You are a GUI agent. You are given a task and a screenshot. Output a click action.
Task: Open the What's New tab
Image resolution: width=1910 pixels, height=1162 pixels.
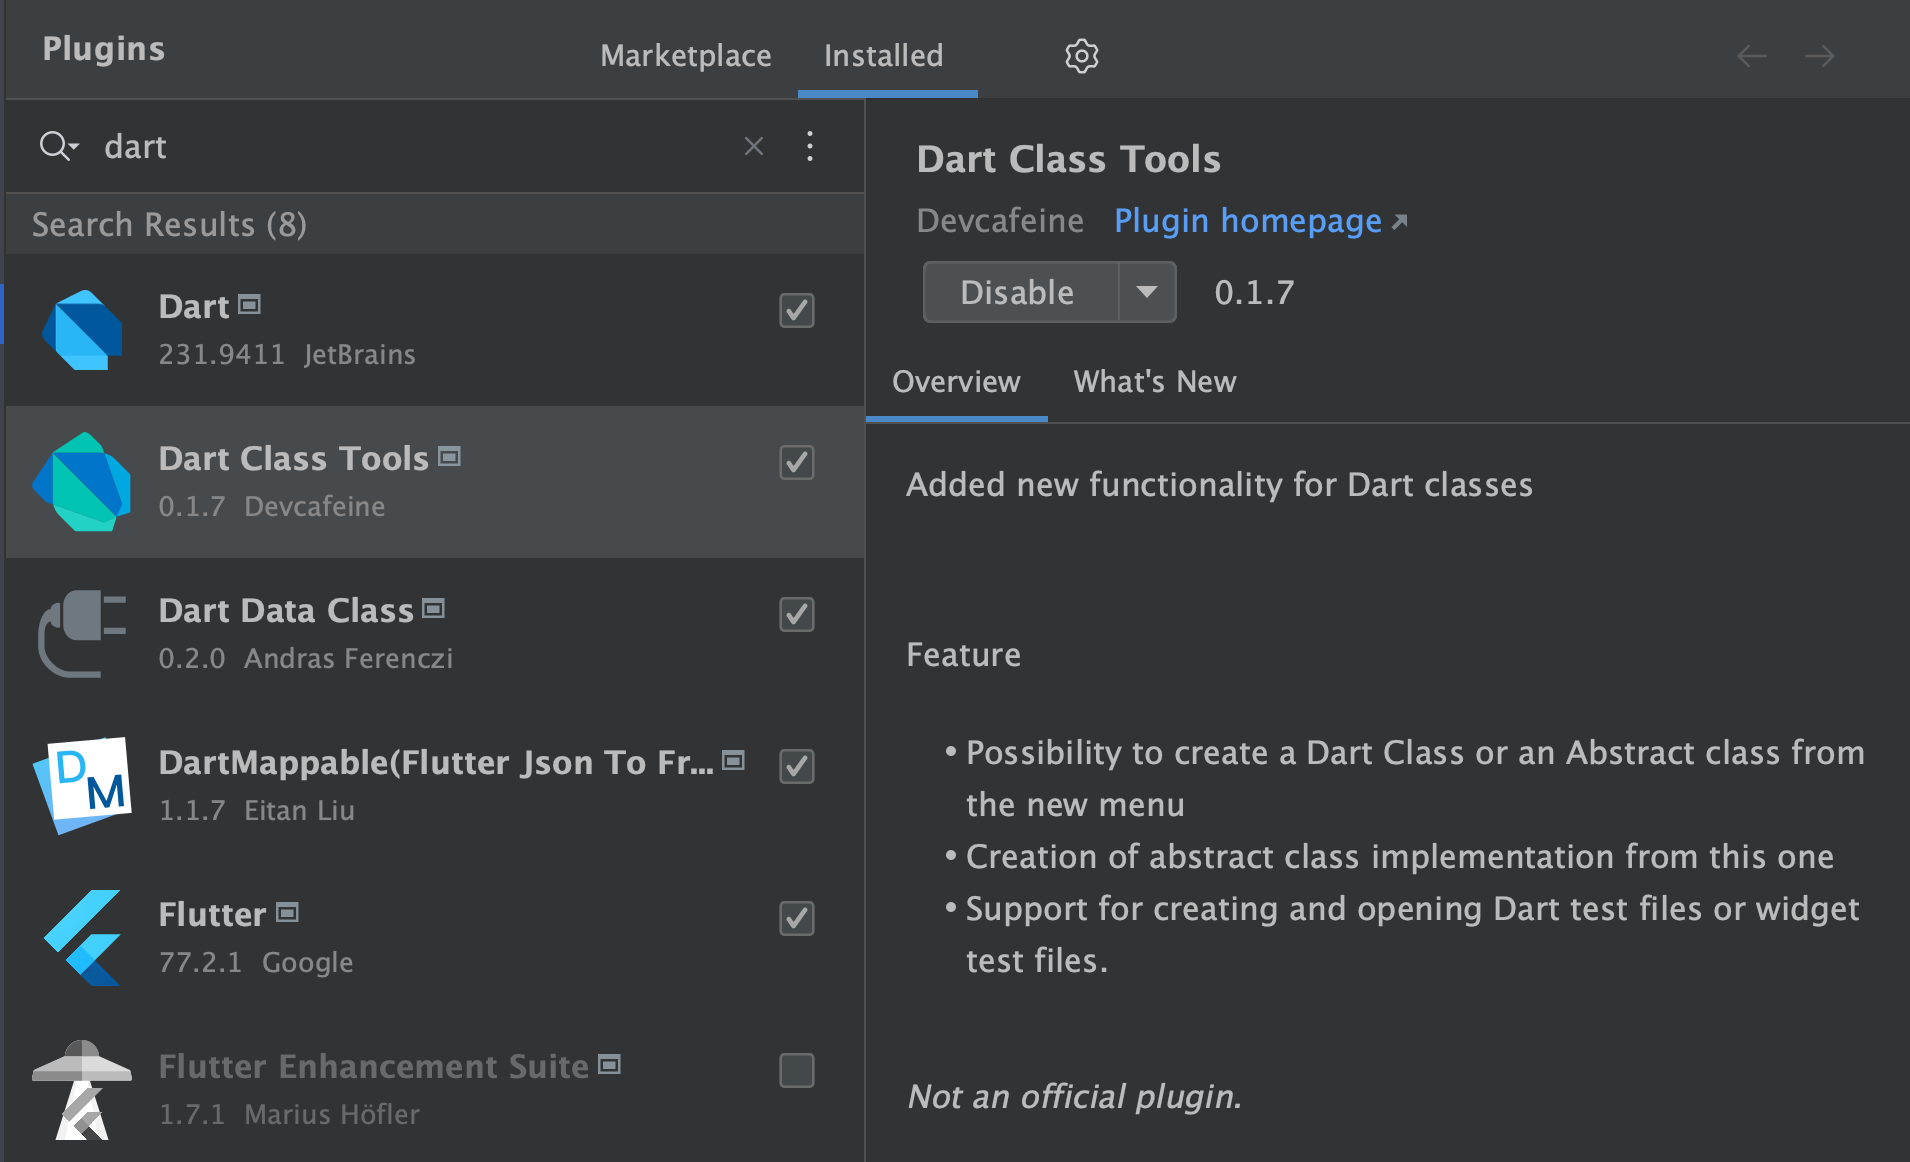tap(1154, 382)
